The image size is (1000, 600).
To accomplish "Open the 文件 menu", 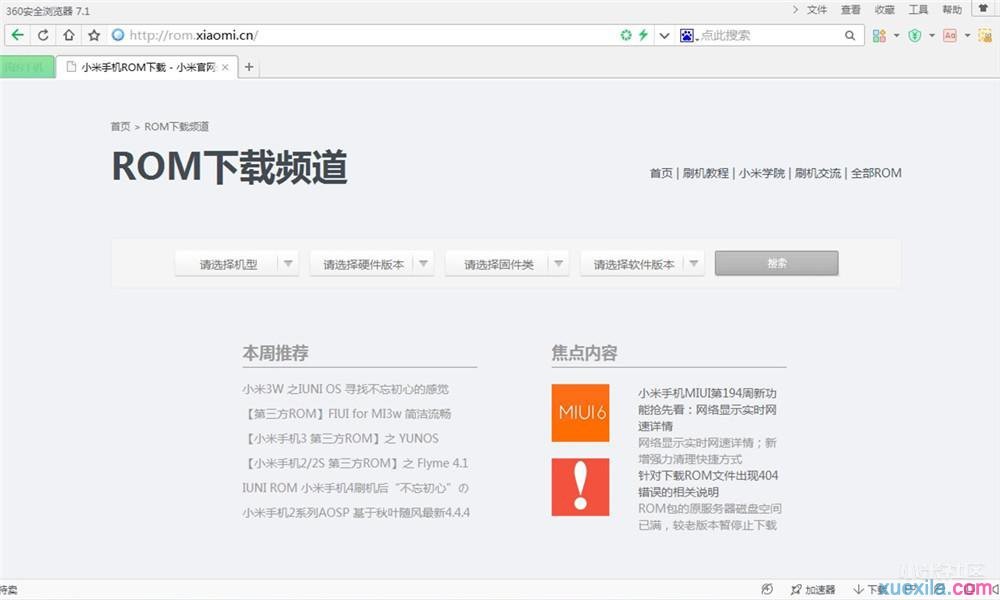I will [x=816, y=10].
